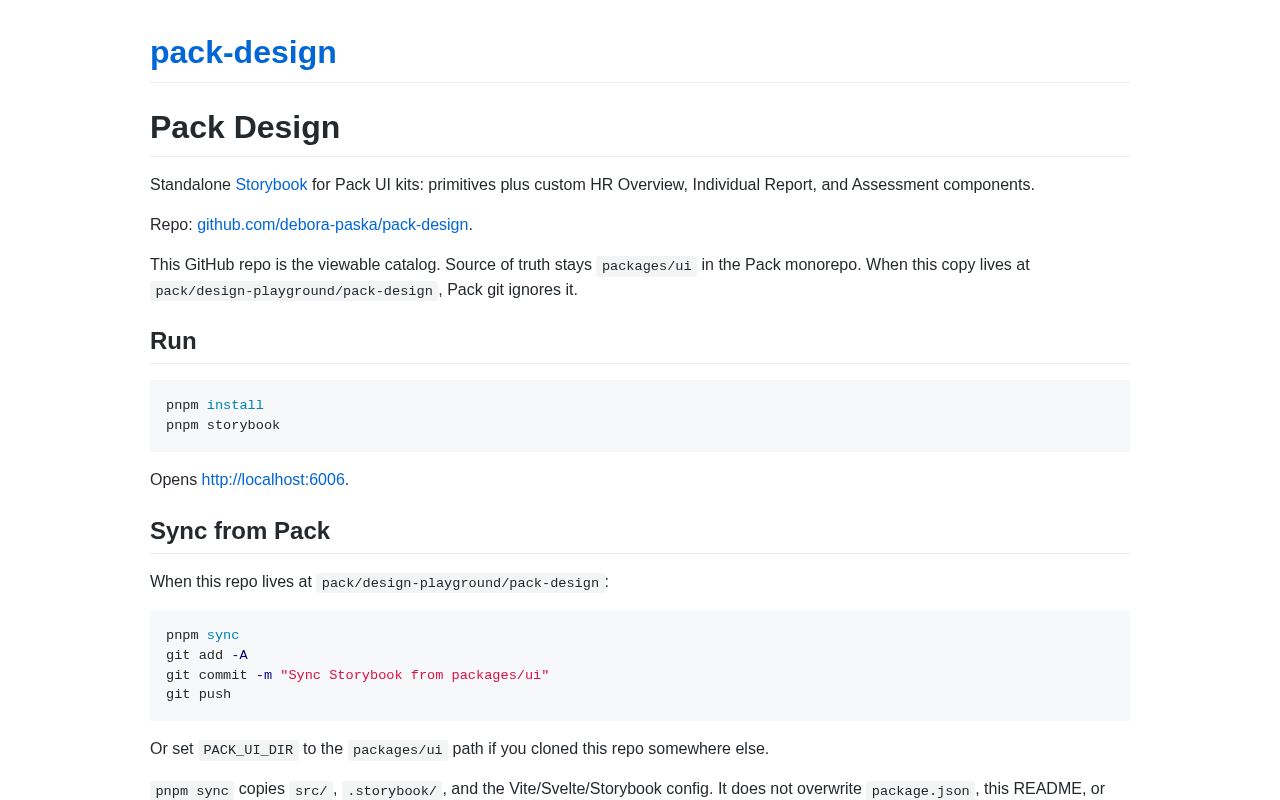Click the .storybook/ inline code

392,791
